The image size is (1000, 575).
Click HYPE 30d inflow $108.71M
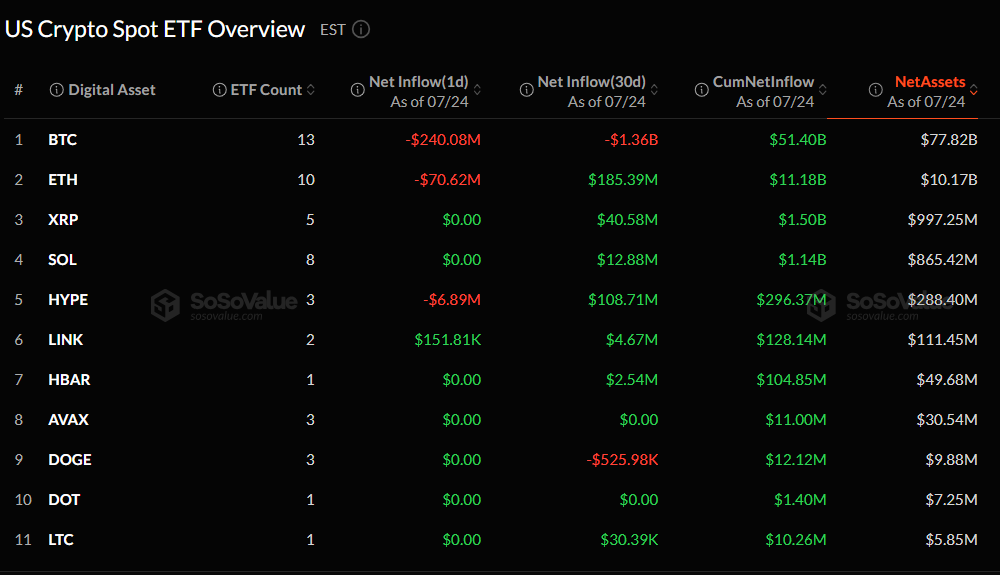point(622,300)
